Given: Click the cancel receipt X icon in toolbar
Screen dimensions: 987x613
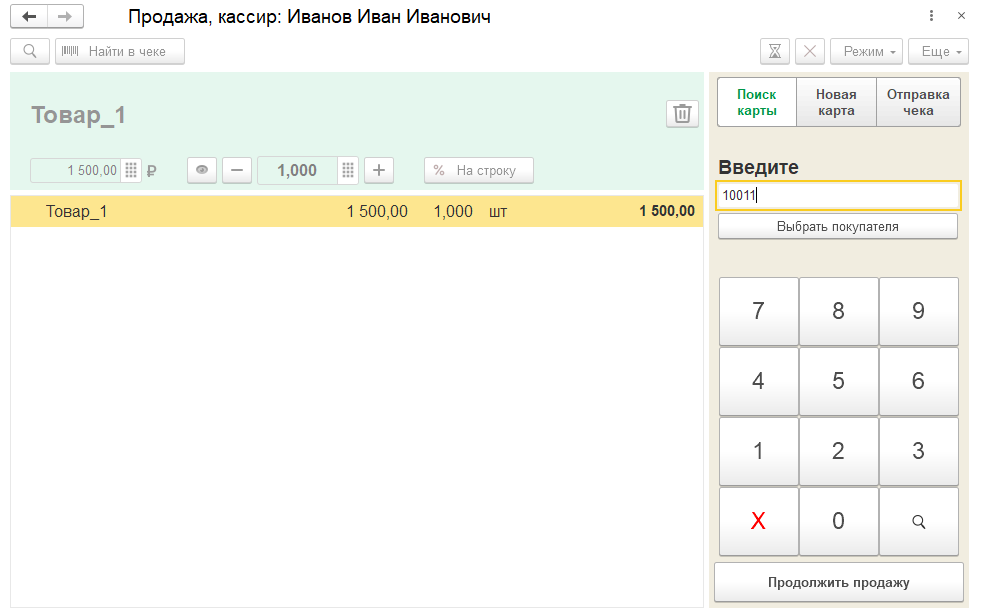Looking at the screenshot, I should click(810, 52).
